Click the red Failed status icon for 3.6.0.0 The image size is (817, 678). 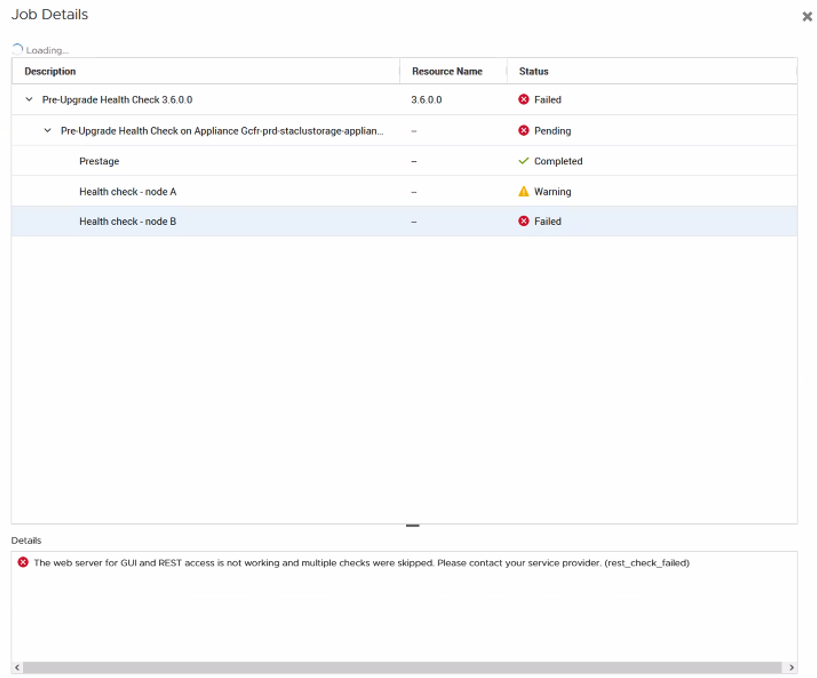pyautogui.click(x=523, y=100)
